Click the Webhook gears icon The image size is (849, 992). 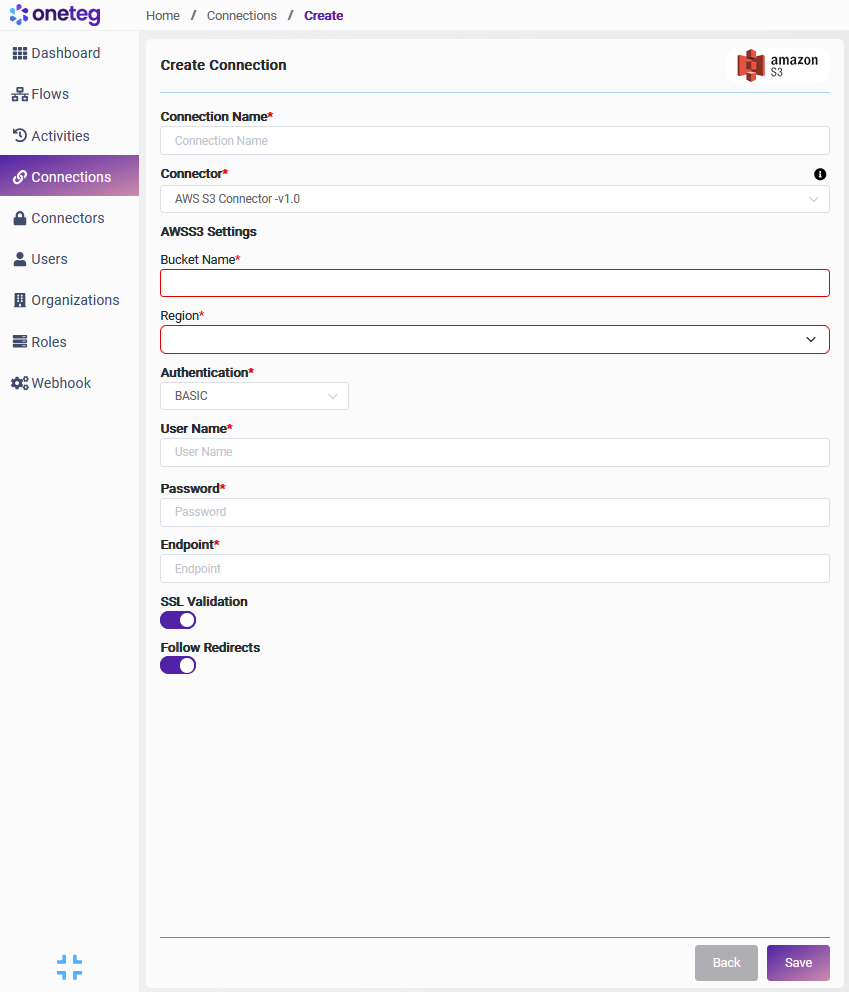pos(19,383)
